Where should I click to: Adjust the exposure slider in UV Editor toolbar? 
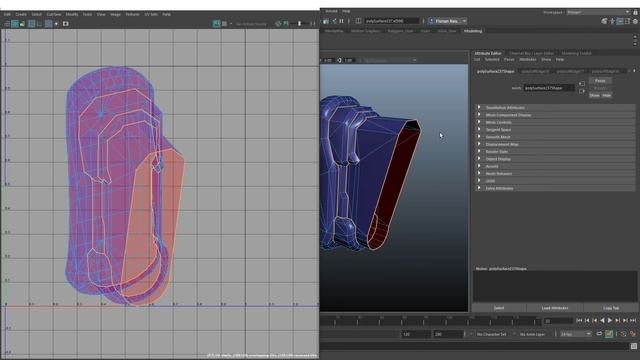(299, 24)
